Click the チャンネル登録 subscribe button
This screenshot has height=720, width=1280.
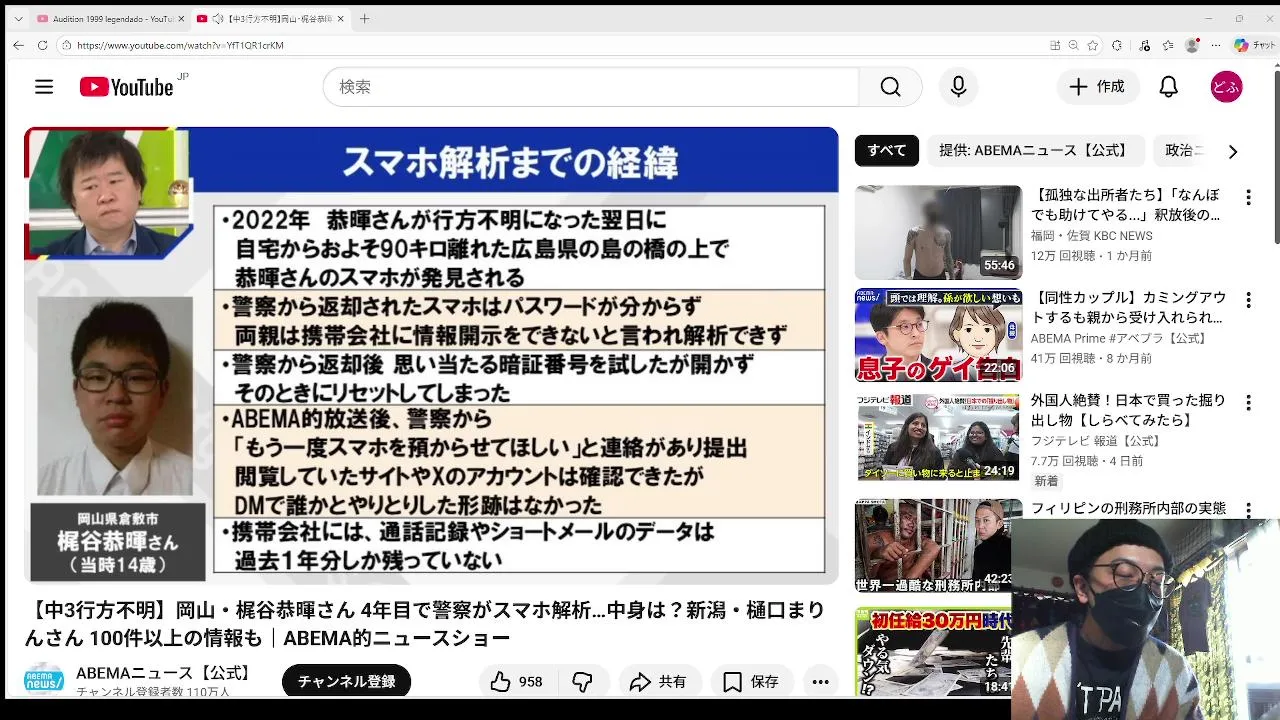tap(346, 681)
